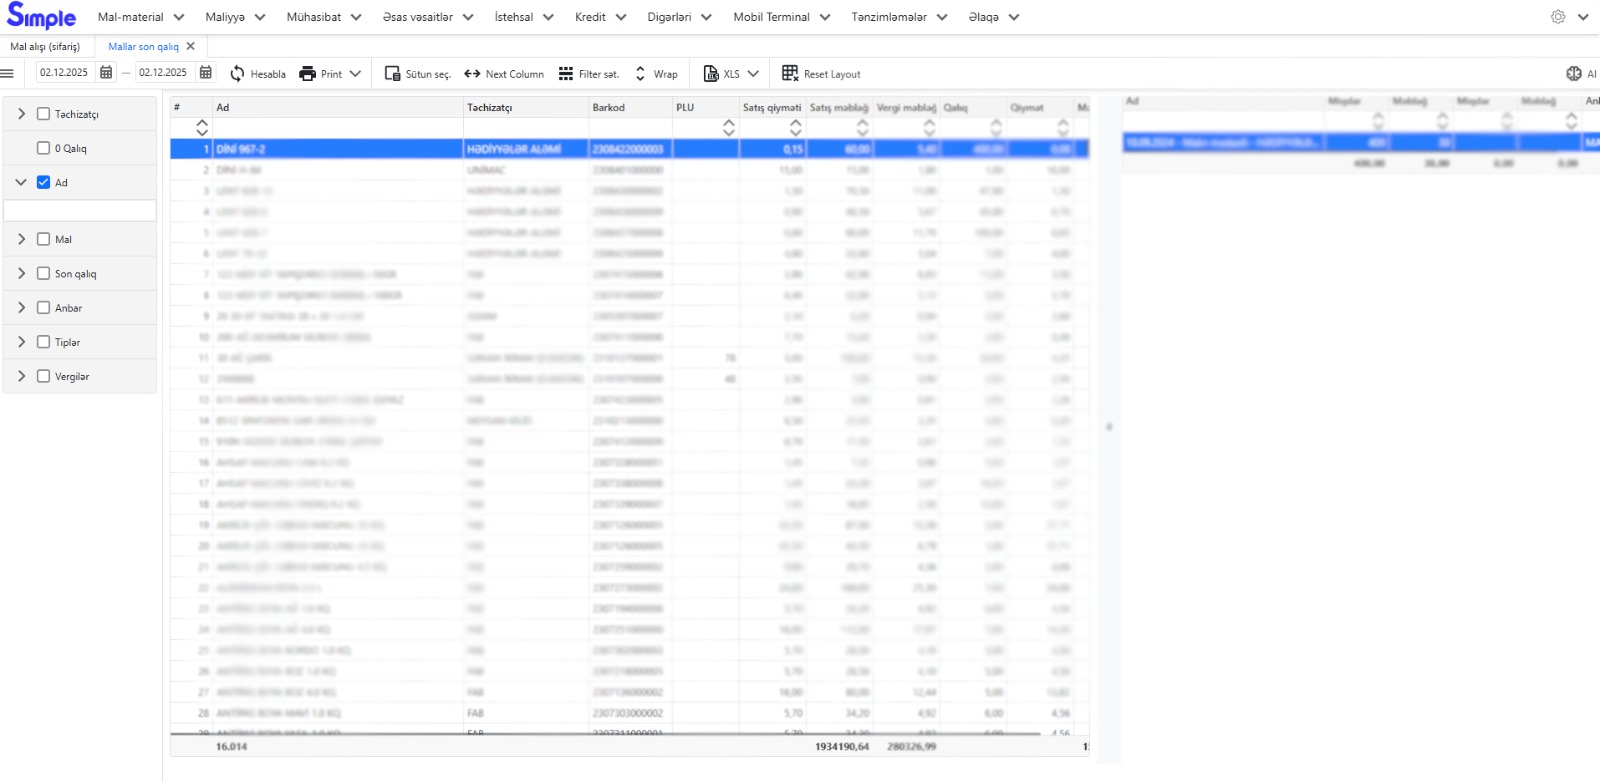The image size is (1600, 782).
Task: Click the Ad filter text field
Action: pyautogui.click(x=80, y=211)
